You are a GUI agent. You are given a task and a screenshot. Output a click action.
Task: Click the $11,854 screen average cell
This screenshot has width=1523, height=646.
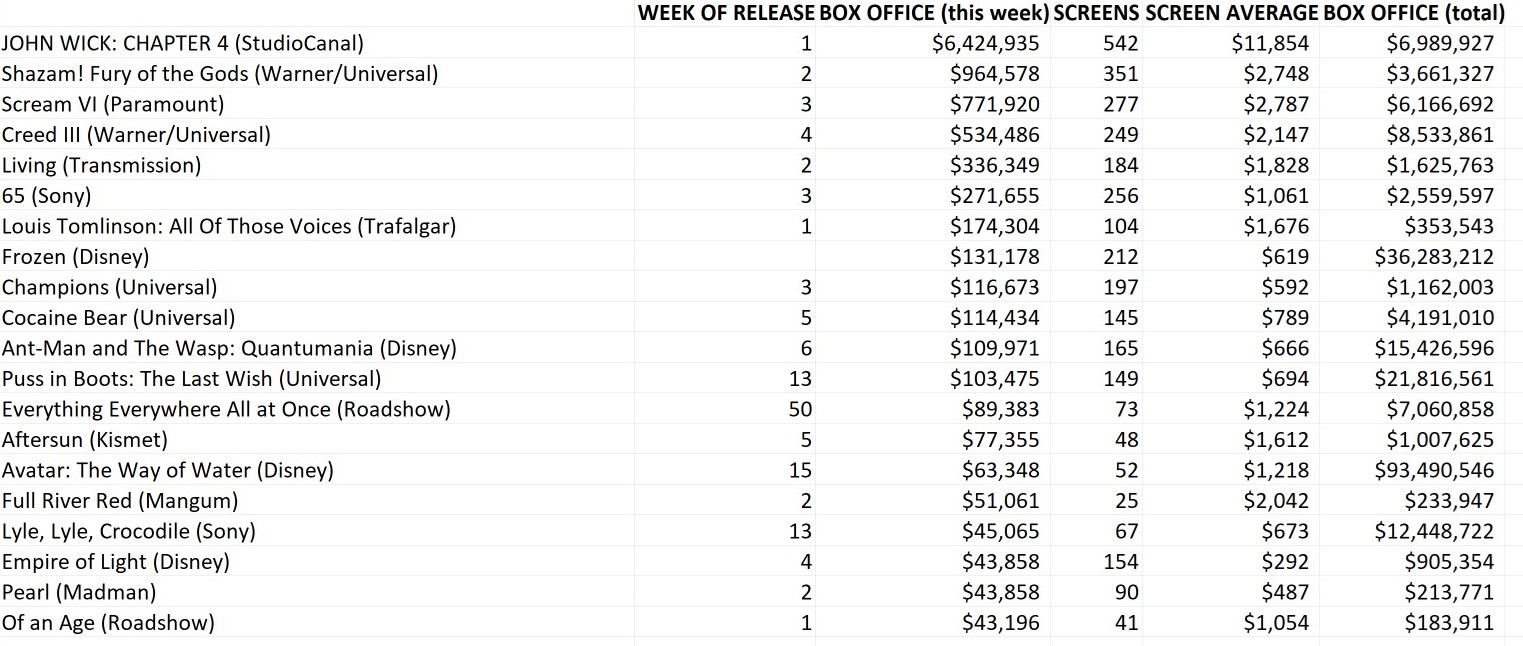pos(1269,43)
